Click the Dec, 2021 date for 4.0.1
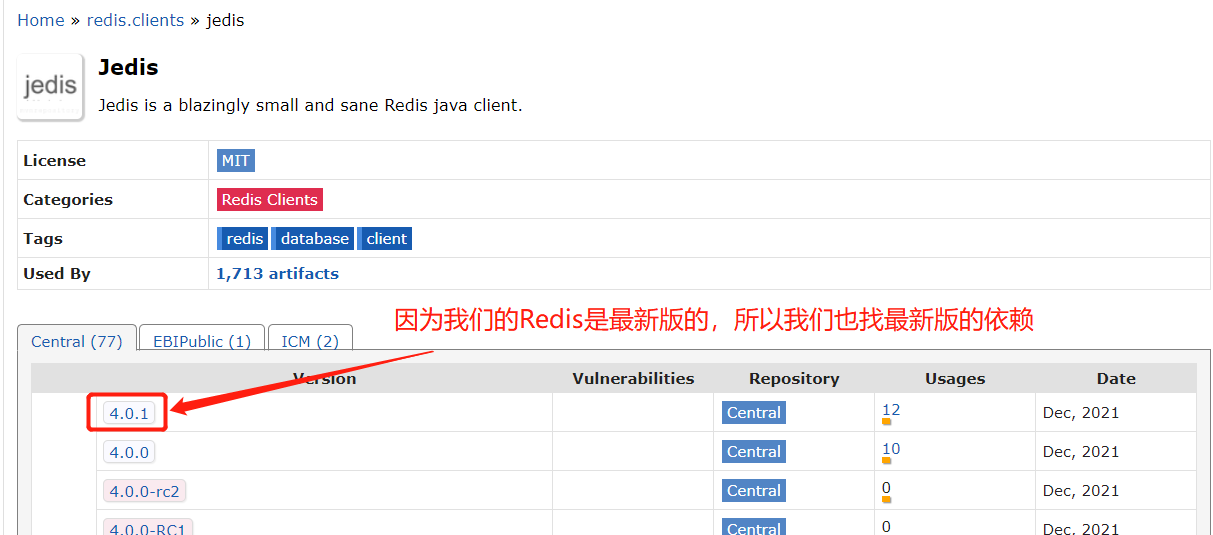Viewport: 1213px width, 535px height. 1081,412
